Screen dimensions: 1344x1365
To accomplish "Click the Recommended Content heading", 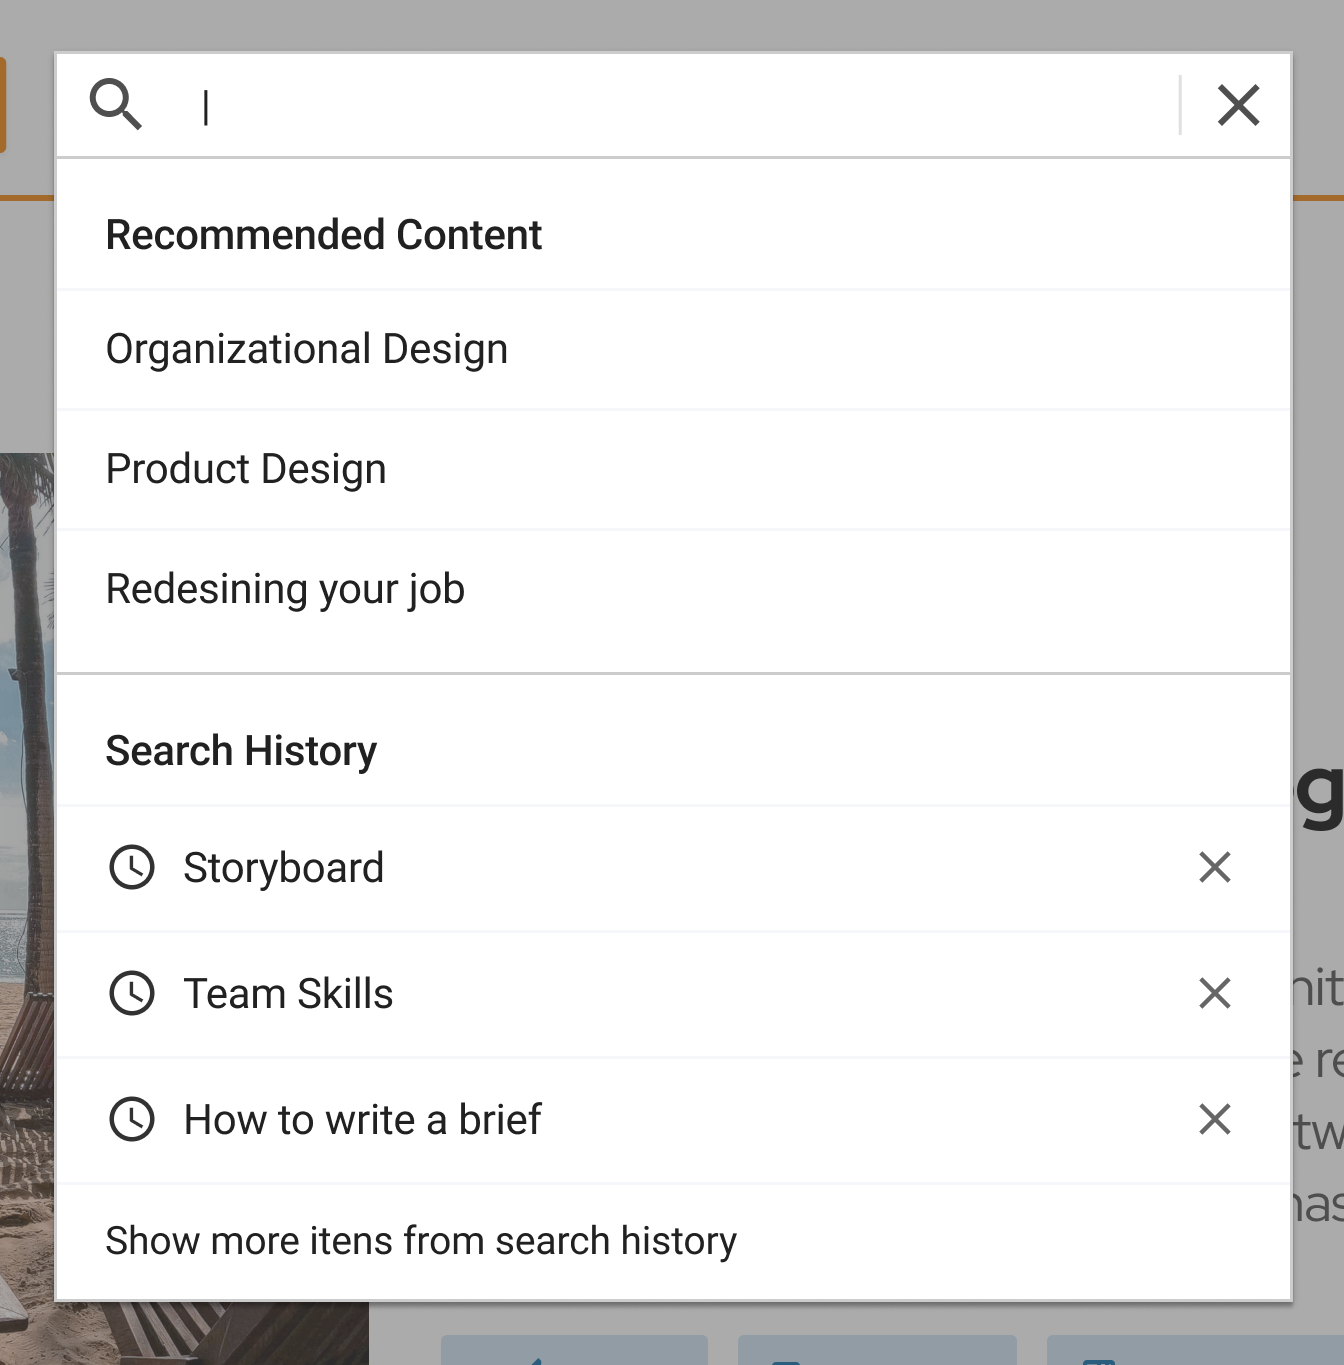I will (324, 235).
